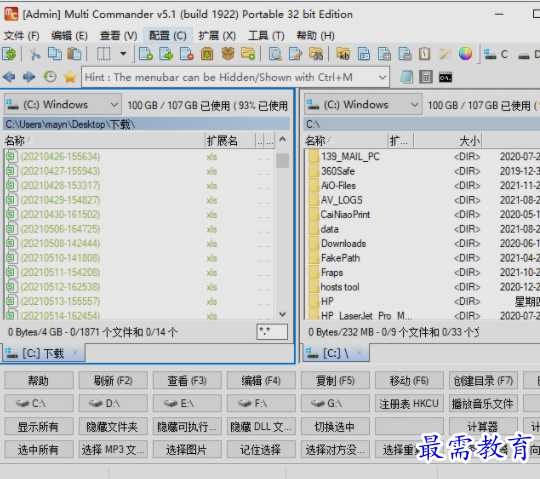Click the 移动 (F6) button
The width and height of the screenshot is (540, 479).
[x=409, y=381]
